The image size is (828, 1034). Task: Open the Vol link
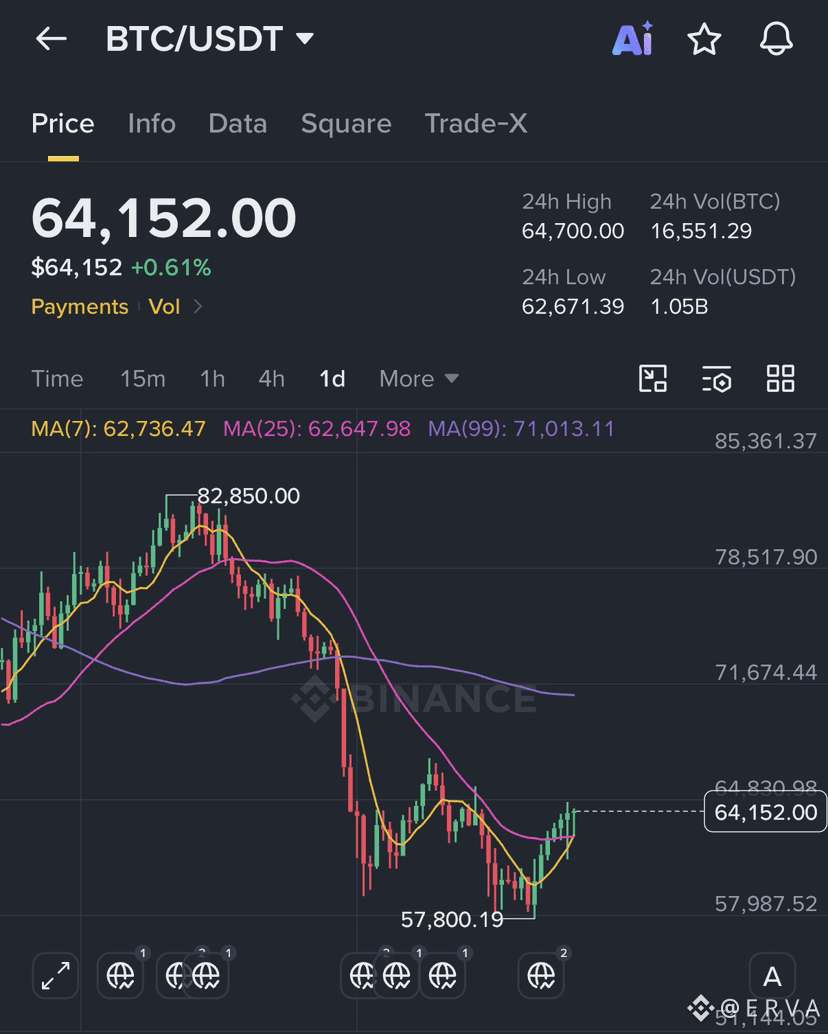coord(164,307)
